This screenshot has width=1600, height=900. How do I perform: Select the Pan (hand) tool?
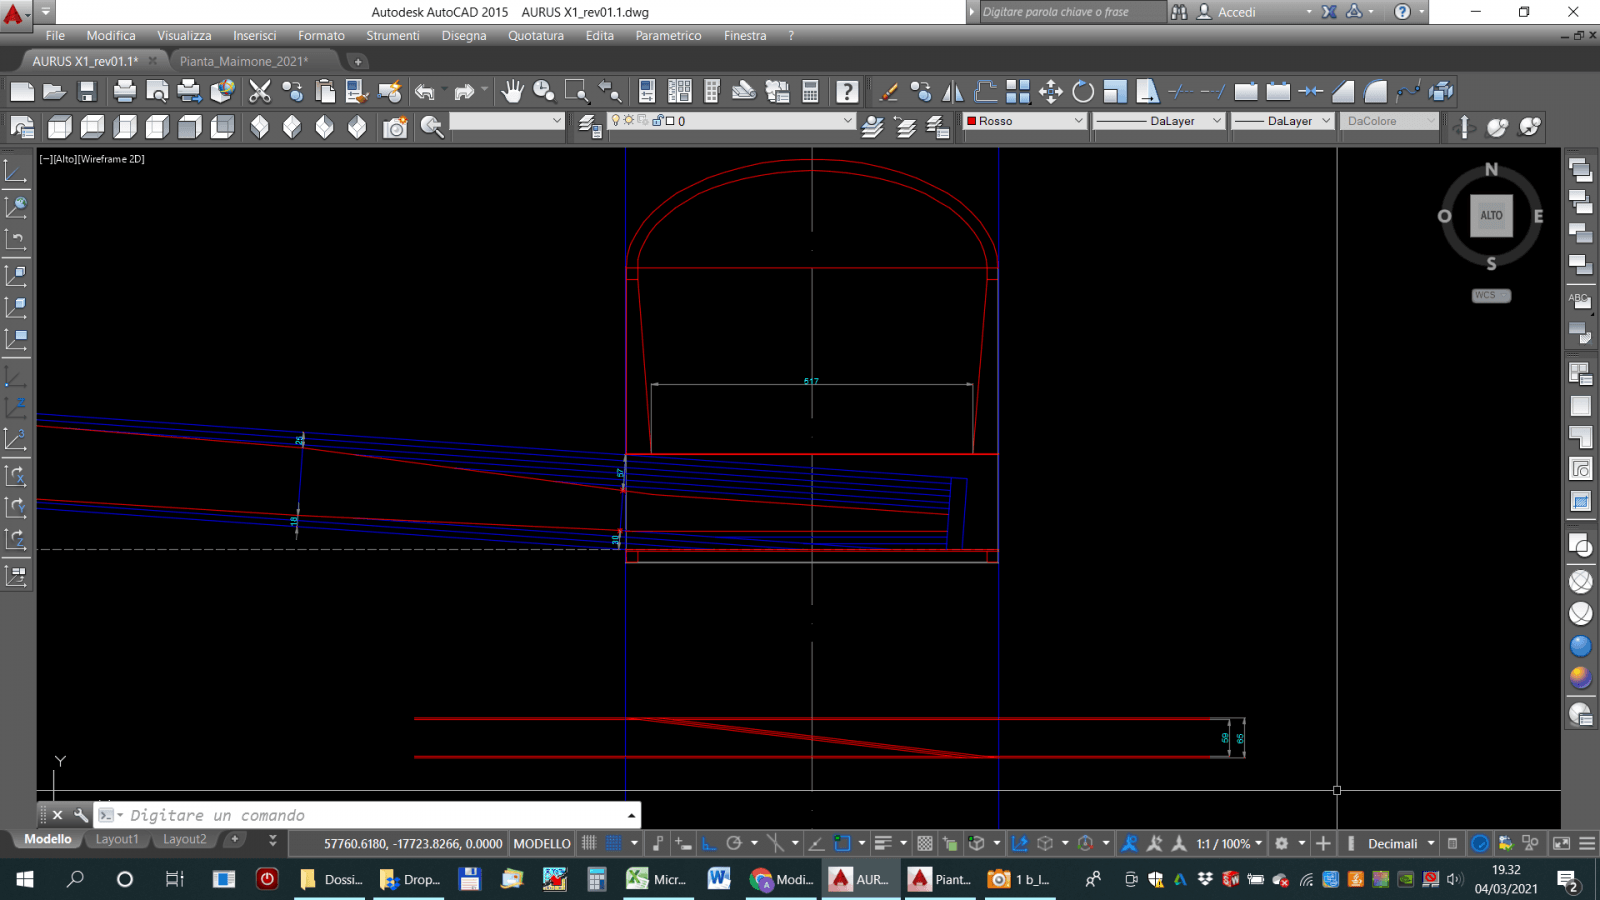pyautogui.click(x=512, y=92)
